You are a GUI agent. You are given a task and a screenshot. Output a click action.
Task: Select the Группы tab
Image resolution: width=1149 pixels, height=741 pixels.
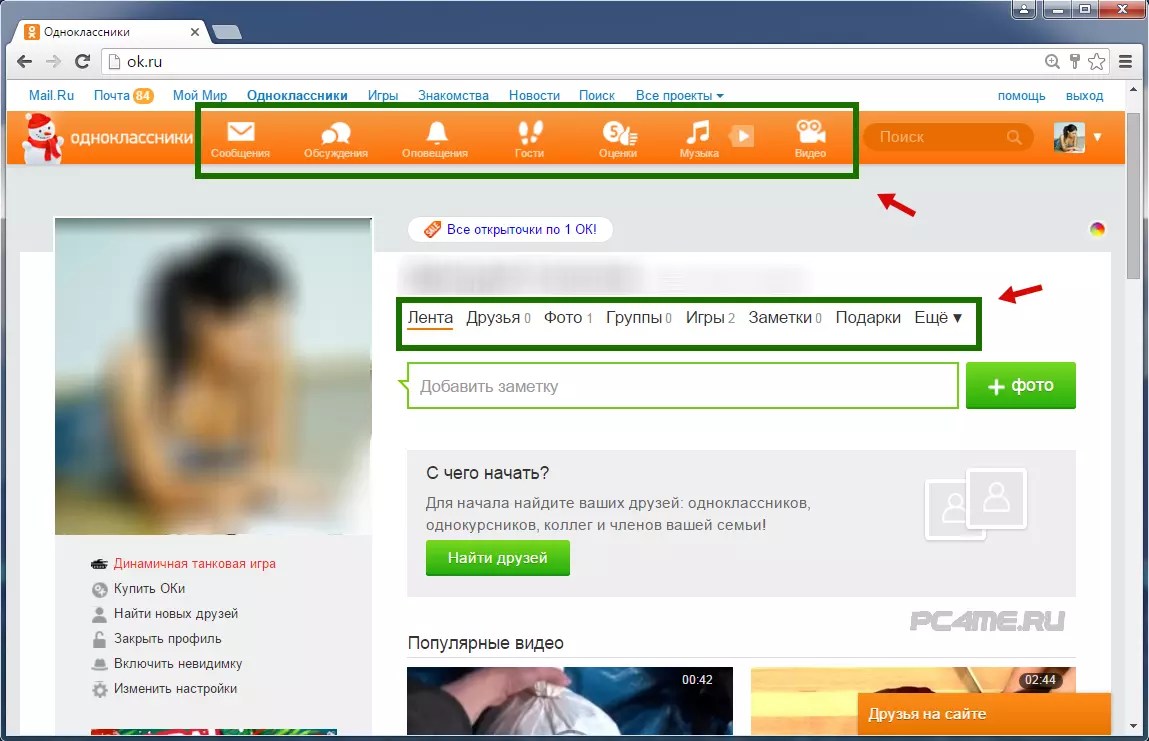pos(638,318)
